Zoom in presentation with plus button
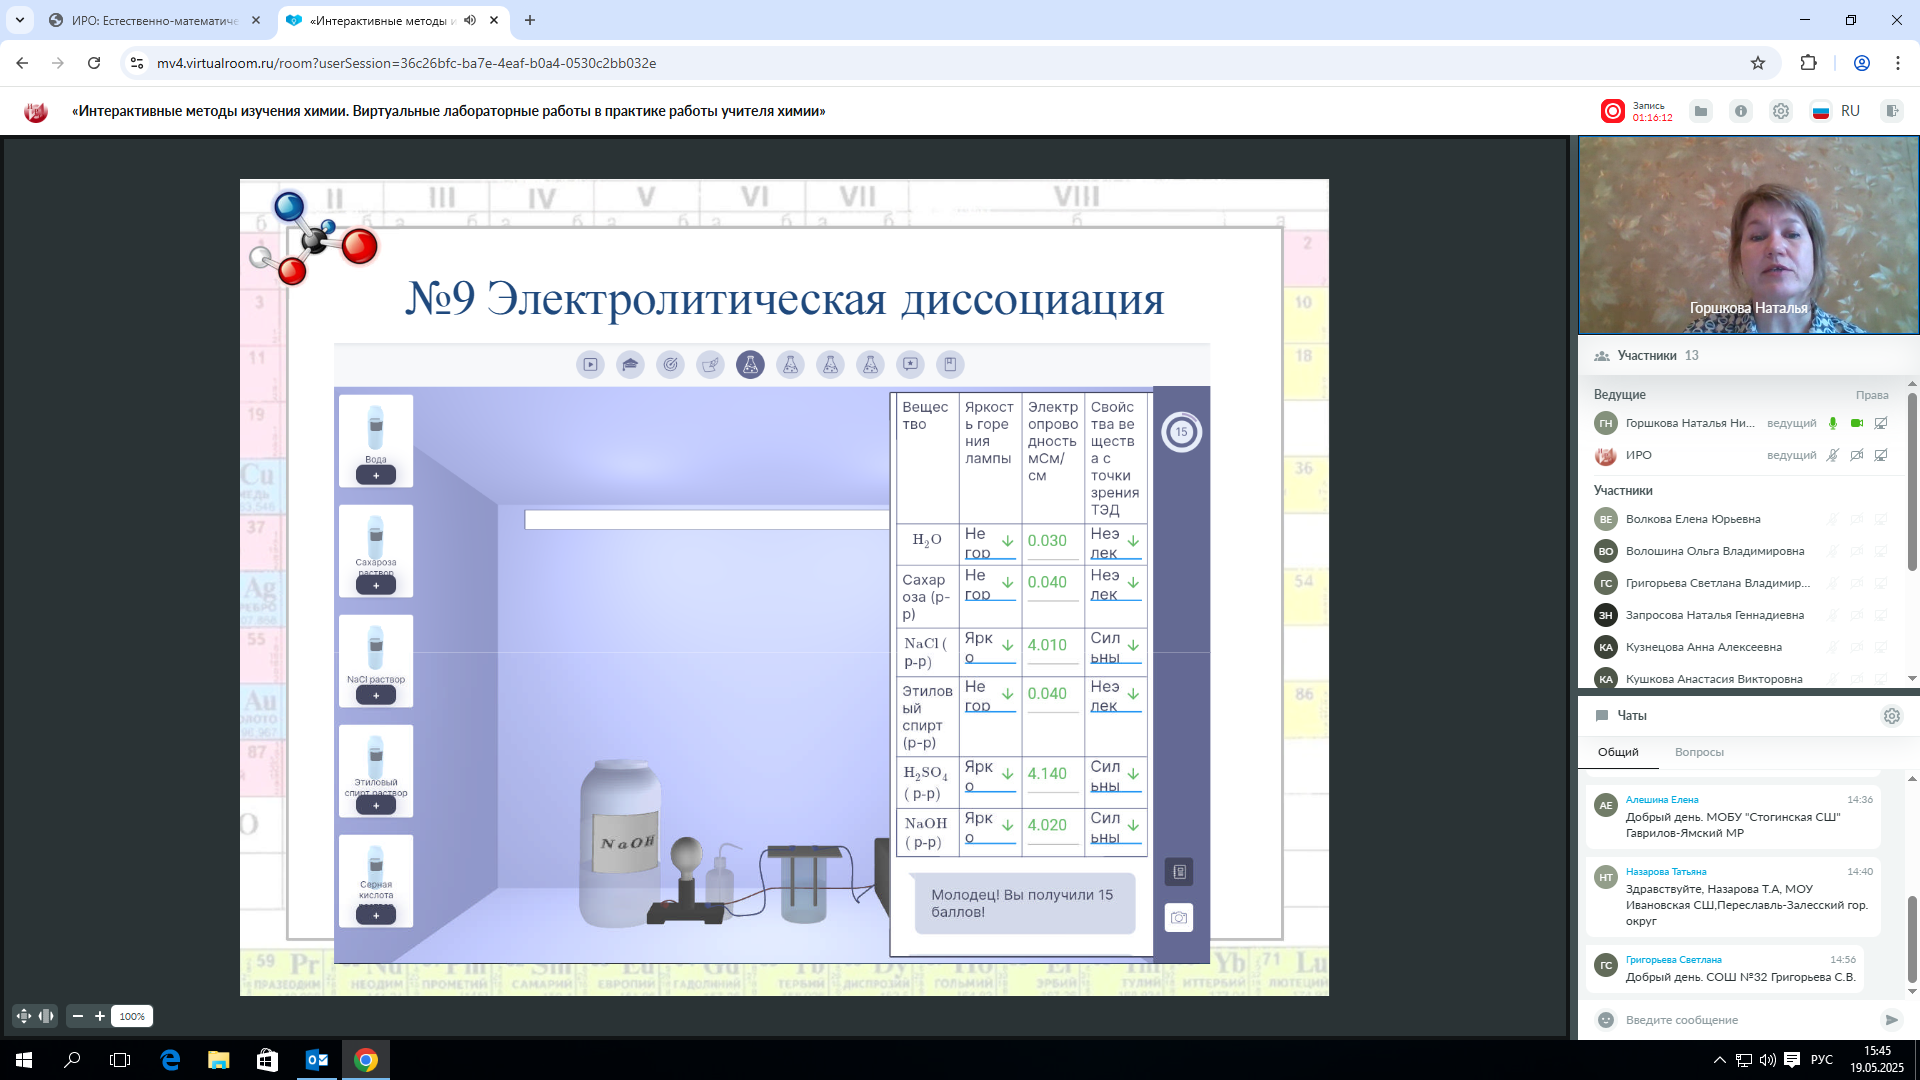Image resolution: width=1920 pixels, height=1080 pixels. coord(100,1016)
